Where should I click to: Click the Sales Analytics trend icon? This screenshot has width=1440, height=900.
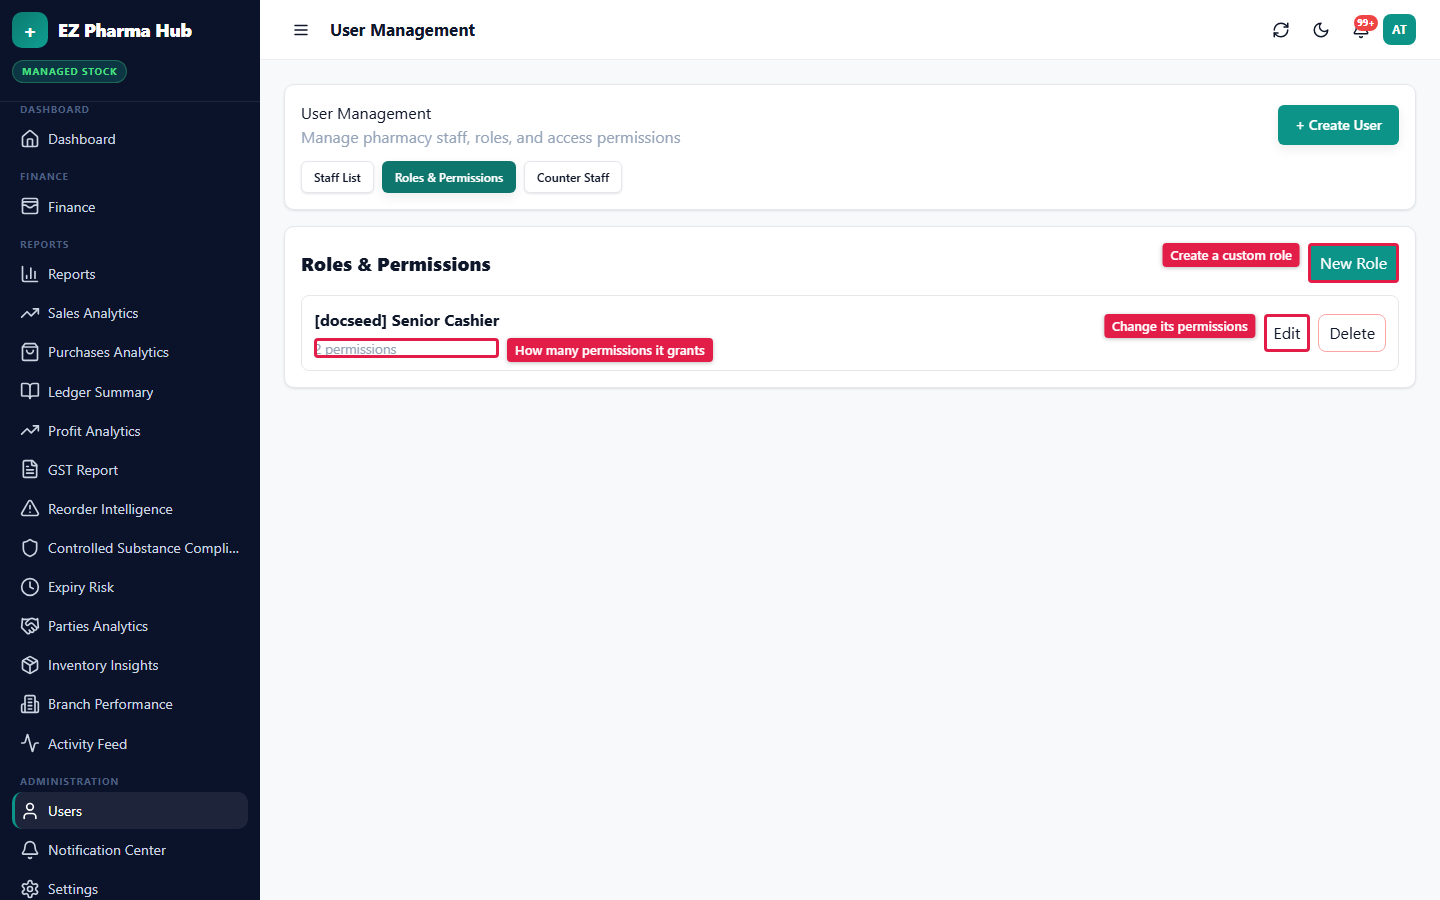pos(30,313)
